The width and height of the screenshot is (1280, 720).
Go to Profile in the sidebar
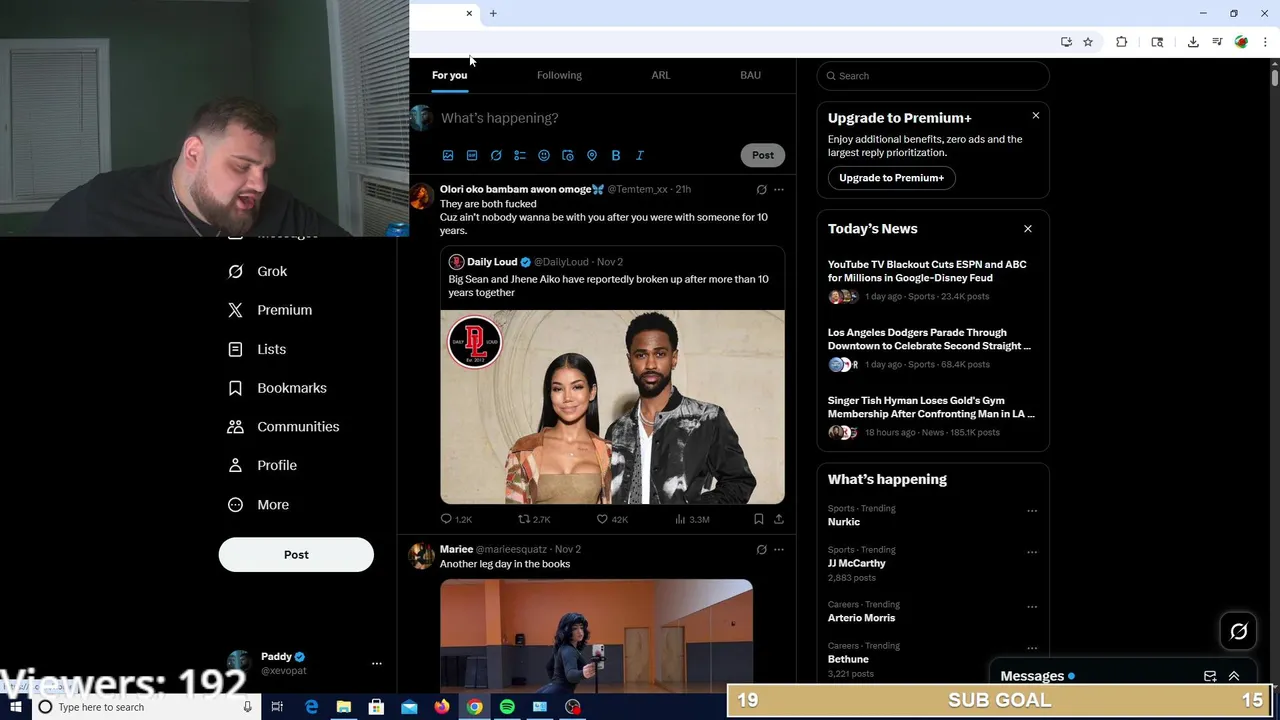tap(262, 466)
